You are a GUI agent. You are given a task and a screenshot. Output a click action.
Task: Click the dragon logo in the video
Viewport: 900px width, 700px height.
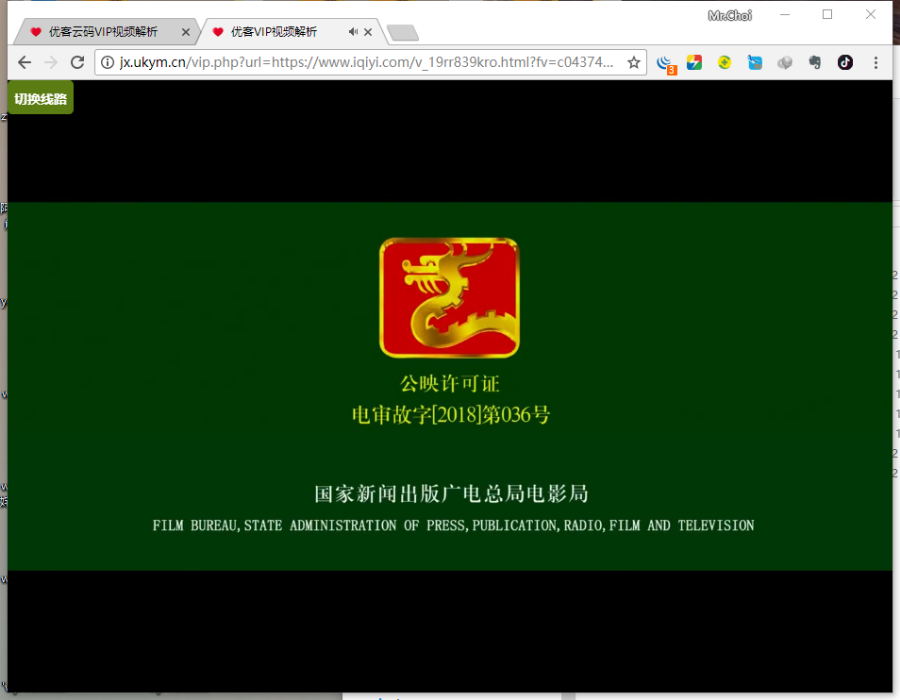tap(449, 297)
